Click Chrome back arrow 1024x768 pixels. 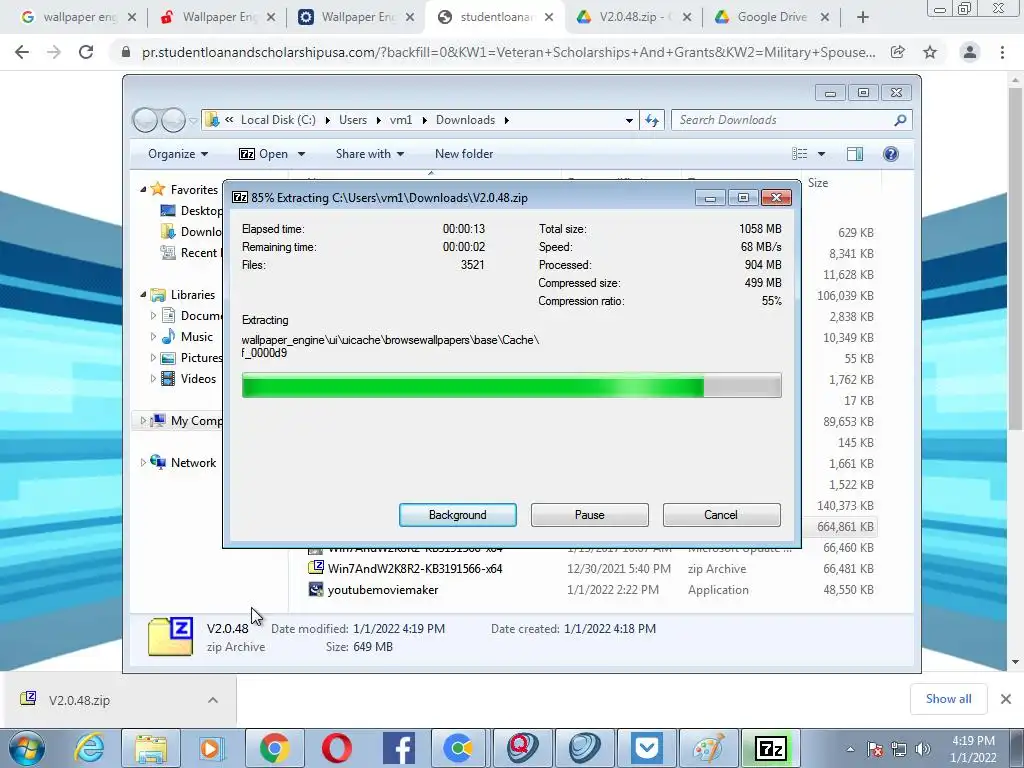22,52
